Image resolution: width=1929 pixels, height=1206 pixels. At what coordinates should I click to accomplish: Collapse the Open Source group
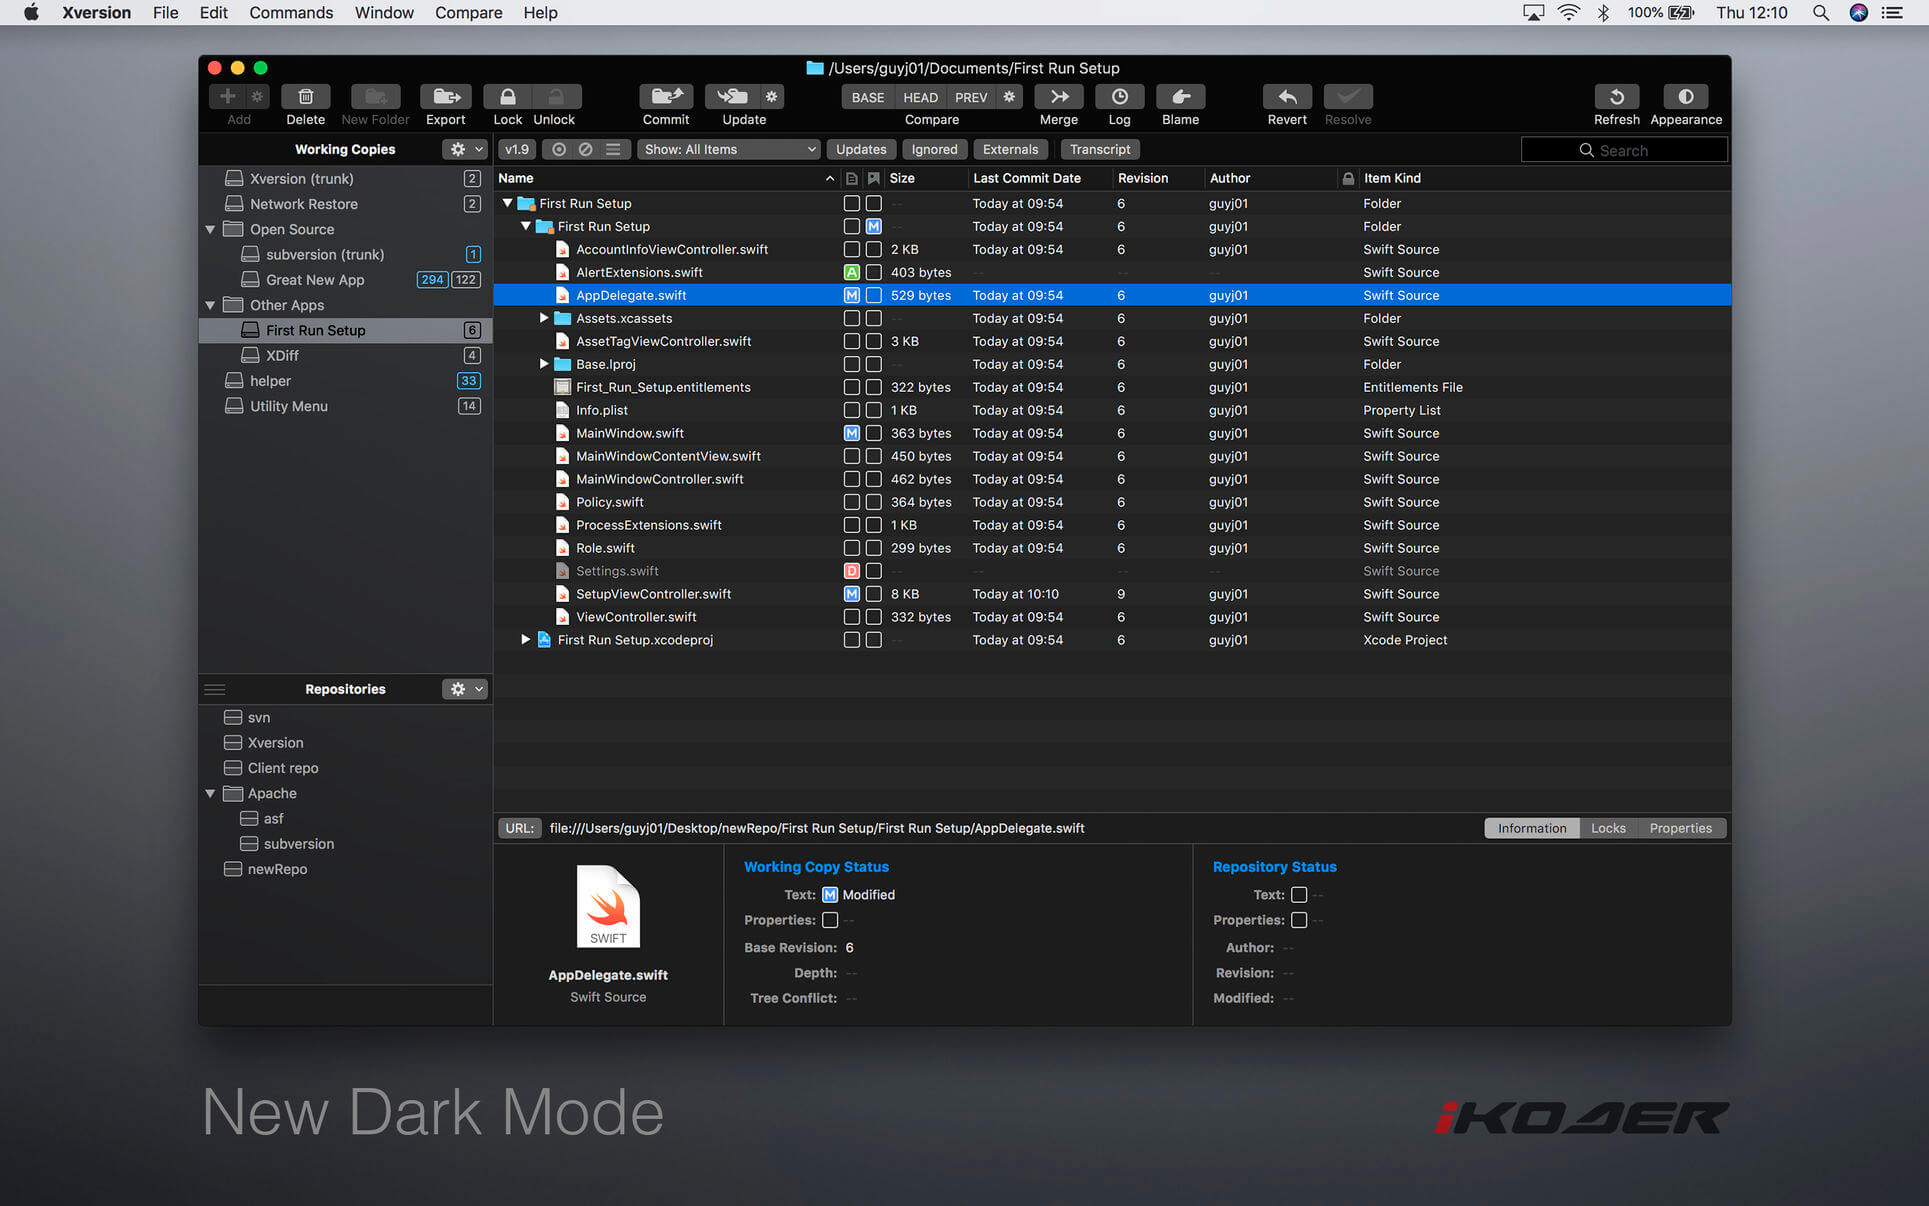pyautogui.click(x=210, y=229)
